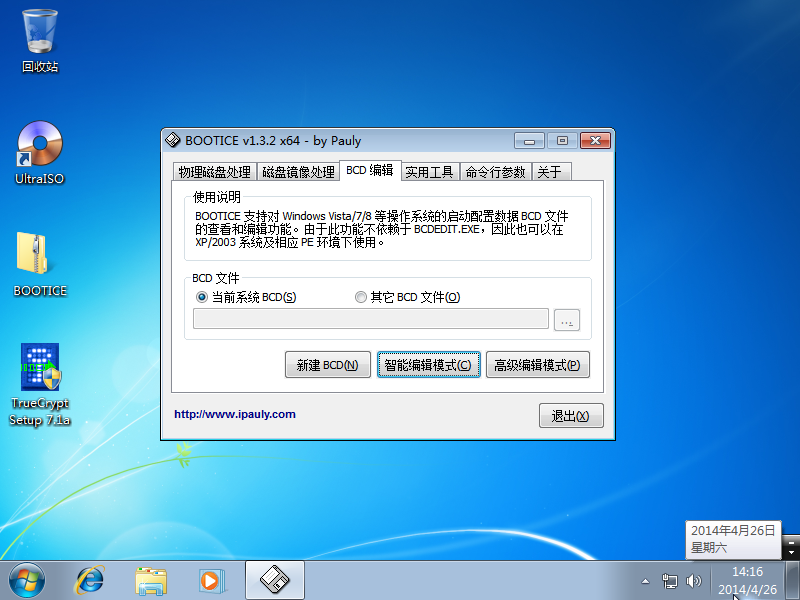Click the volume speaker tray icon
Viewport: 800px width, 600px height.
point(694,581)
